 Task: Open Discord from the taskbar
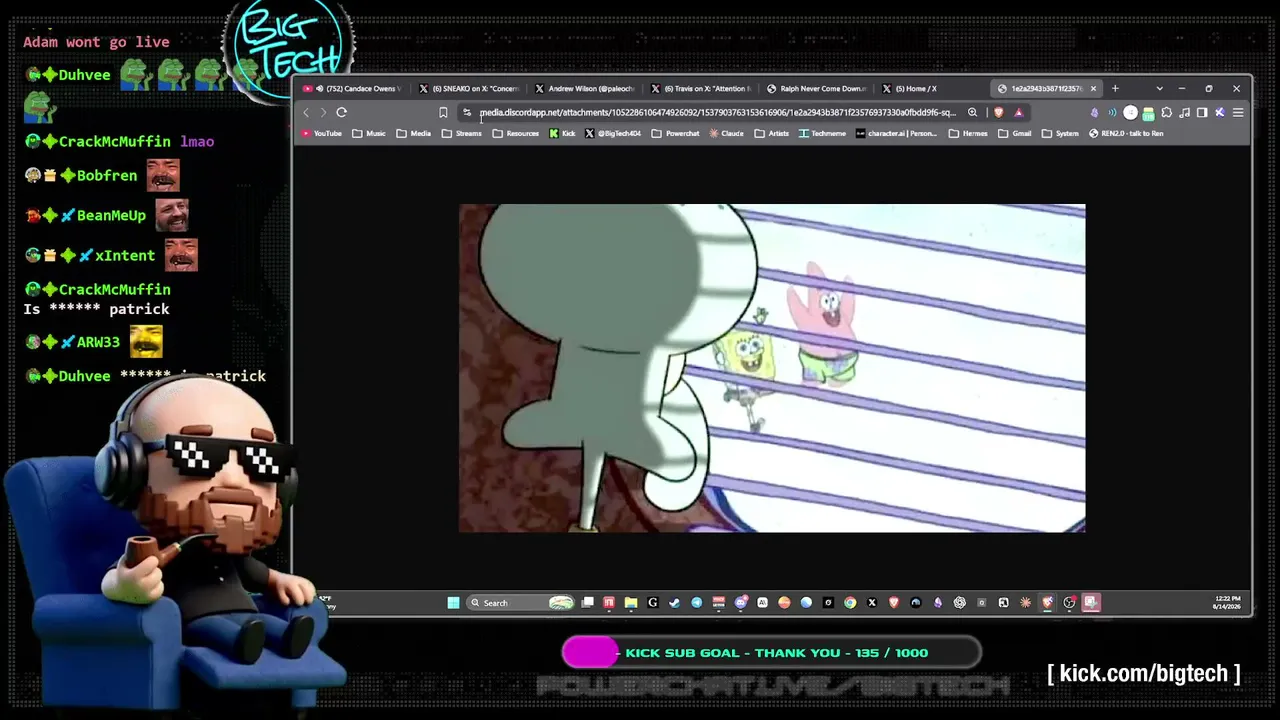tap(741, 603)
